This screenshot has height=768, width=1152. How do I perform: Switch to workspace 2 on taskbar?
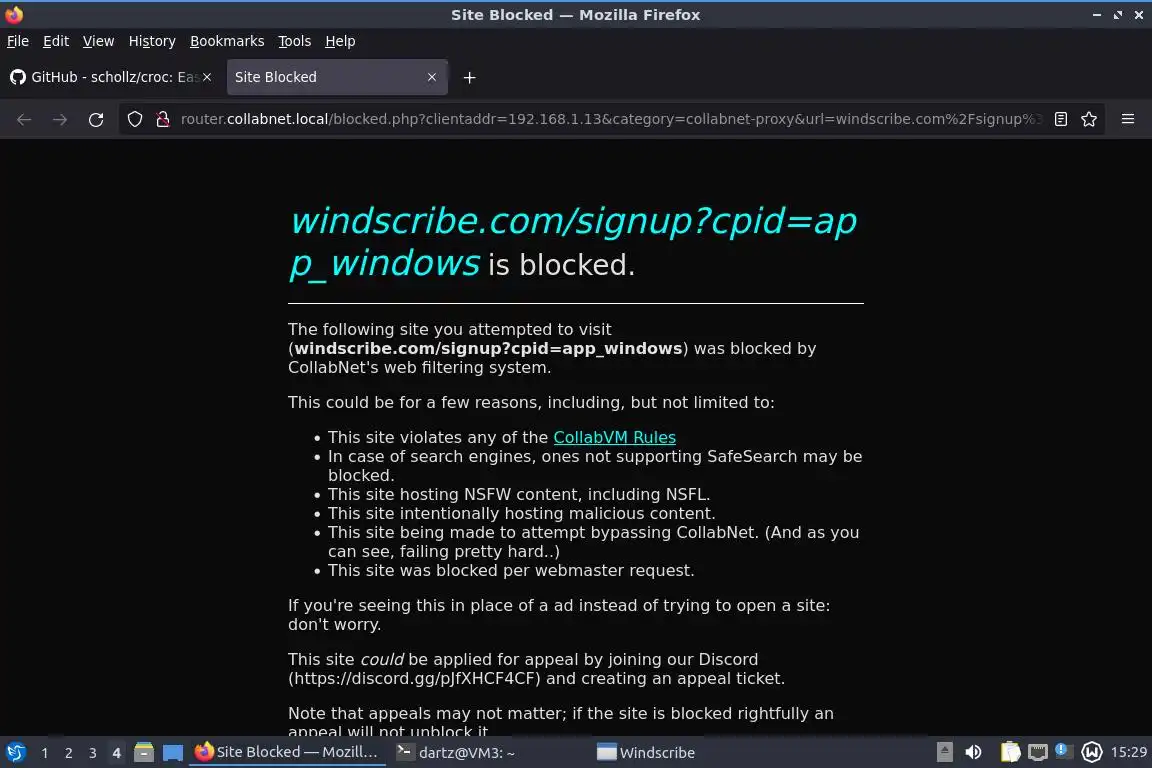(x=69, y=753)
